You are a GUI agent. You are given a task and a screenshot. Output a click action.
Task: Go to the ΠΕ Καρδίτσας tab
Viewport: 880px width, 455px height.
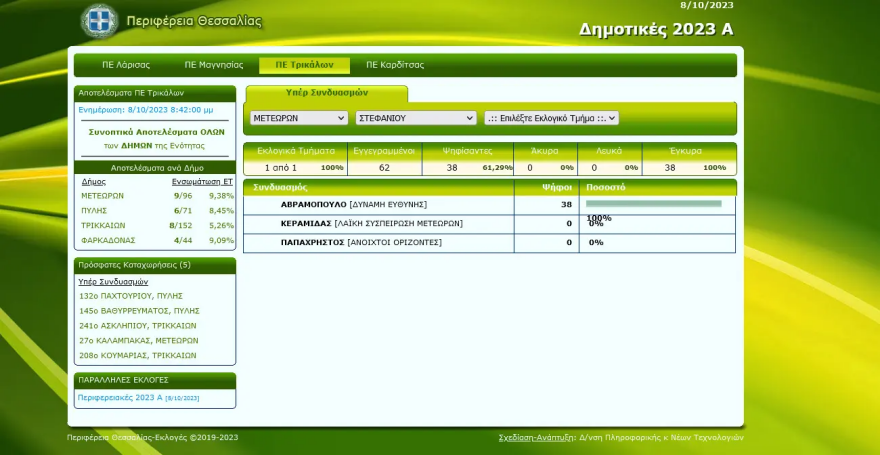(395, 65)
